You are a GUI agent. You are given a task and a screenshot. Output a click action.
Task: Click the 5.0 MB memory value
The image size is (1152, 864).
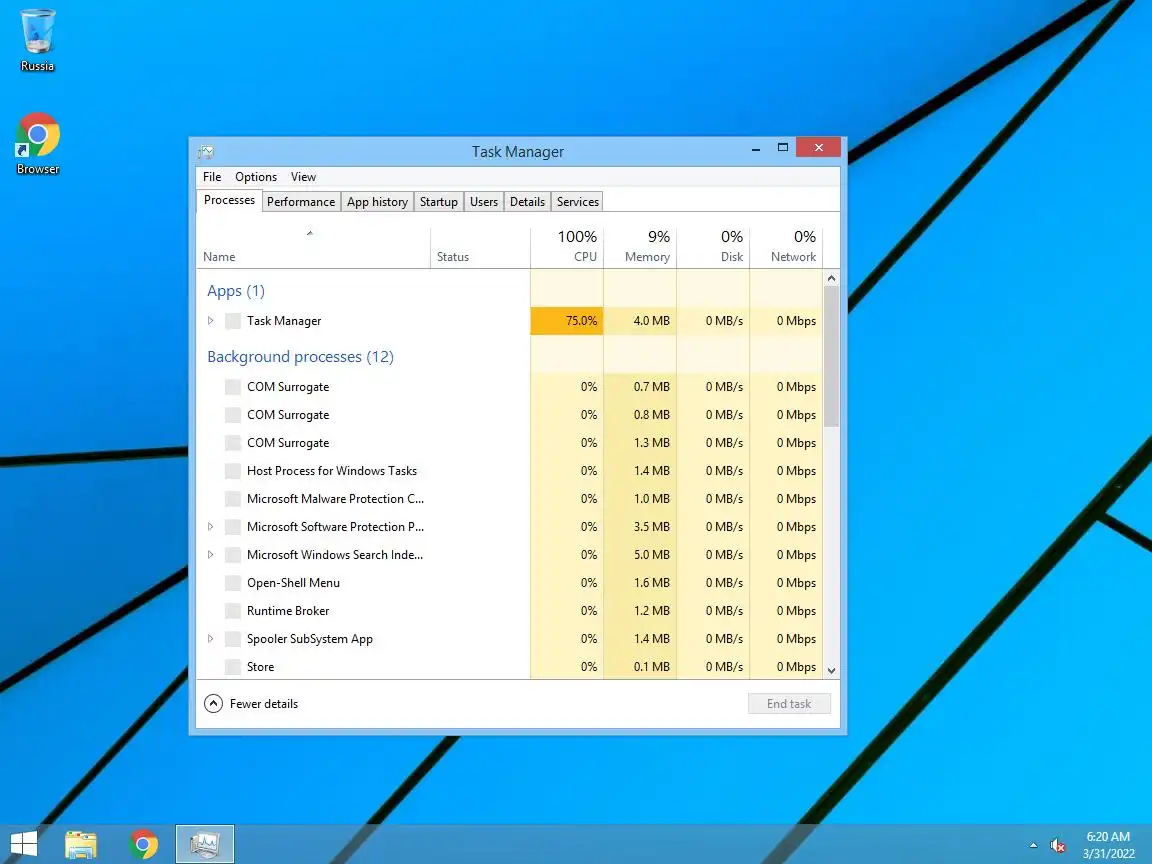pos(652,555)
